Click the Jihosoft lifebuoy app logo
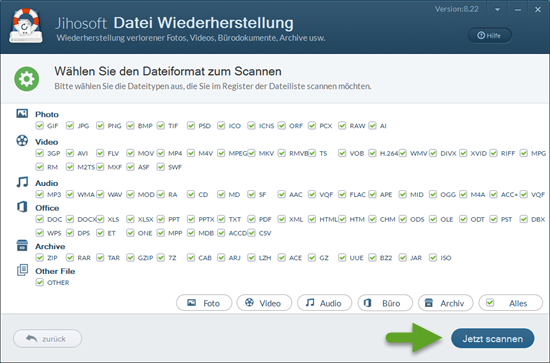This screenshot has width=550, height=363. pos(26,26)
